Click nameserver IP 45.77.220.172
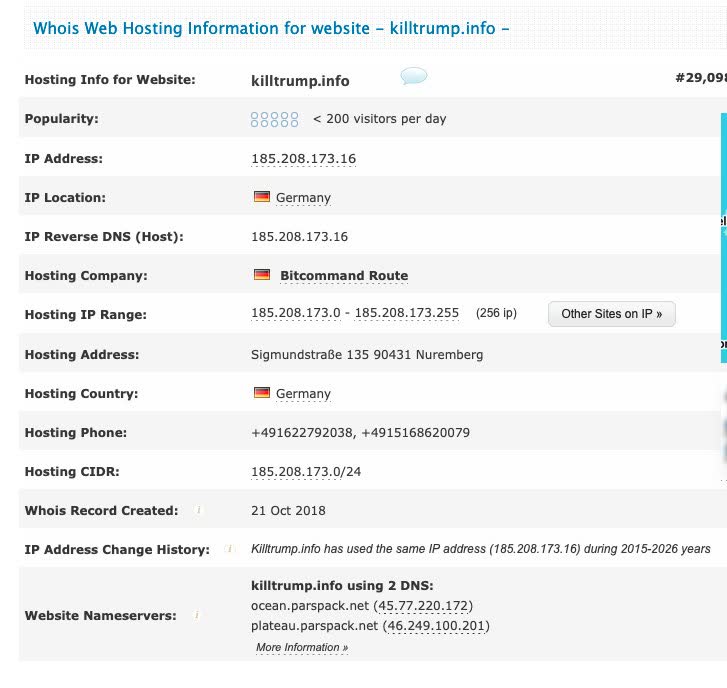The width and height of the screenshot is (727, 688). (x=423, y=605)
